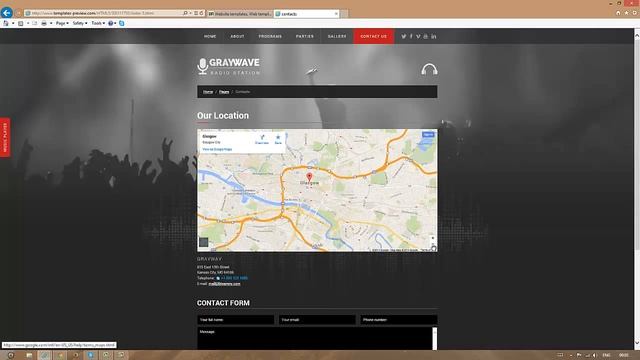640x360 pixels.
Task: Click the volume icon in system tray
Action: point(594,355)
